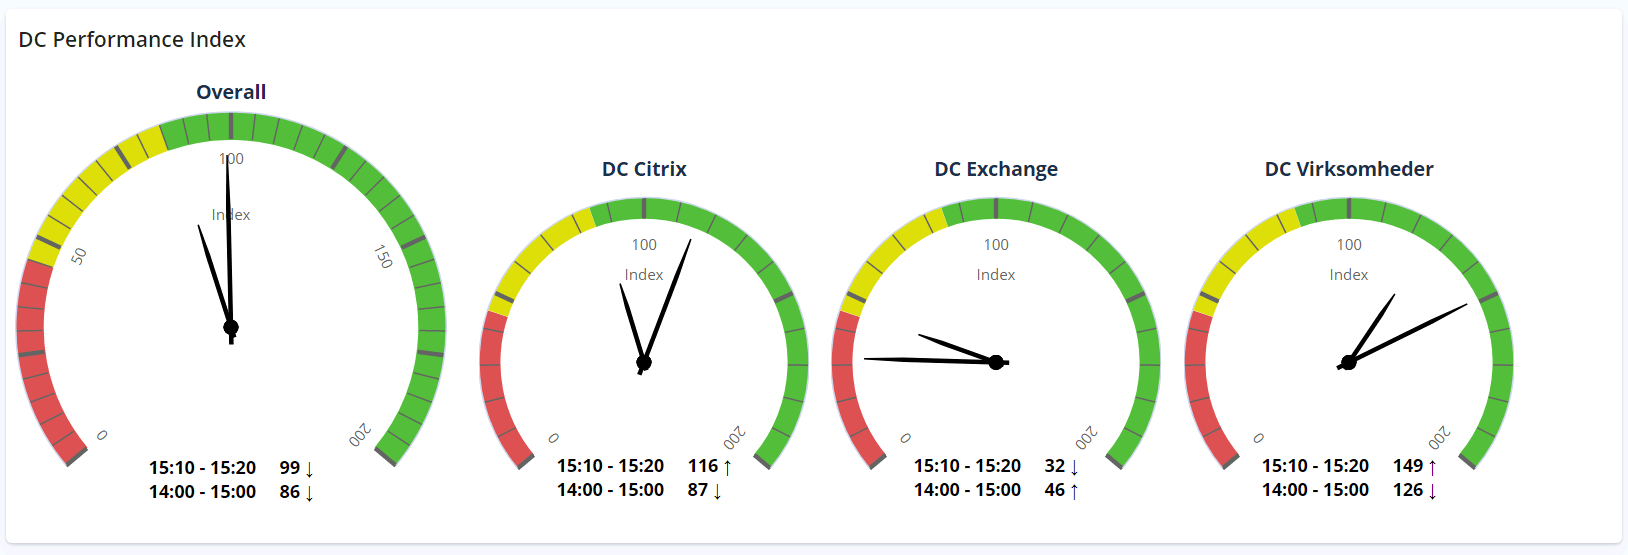The image size is (1628, 555).
Task: Click the DC Exchange gauge needle pivot
Action: pyautogui.click(x=996, y=362)
